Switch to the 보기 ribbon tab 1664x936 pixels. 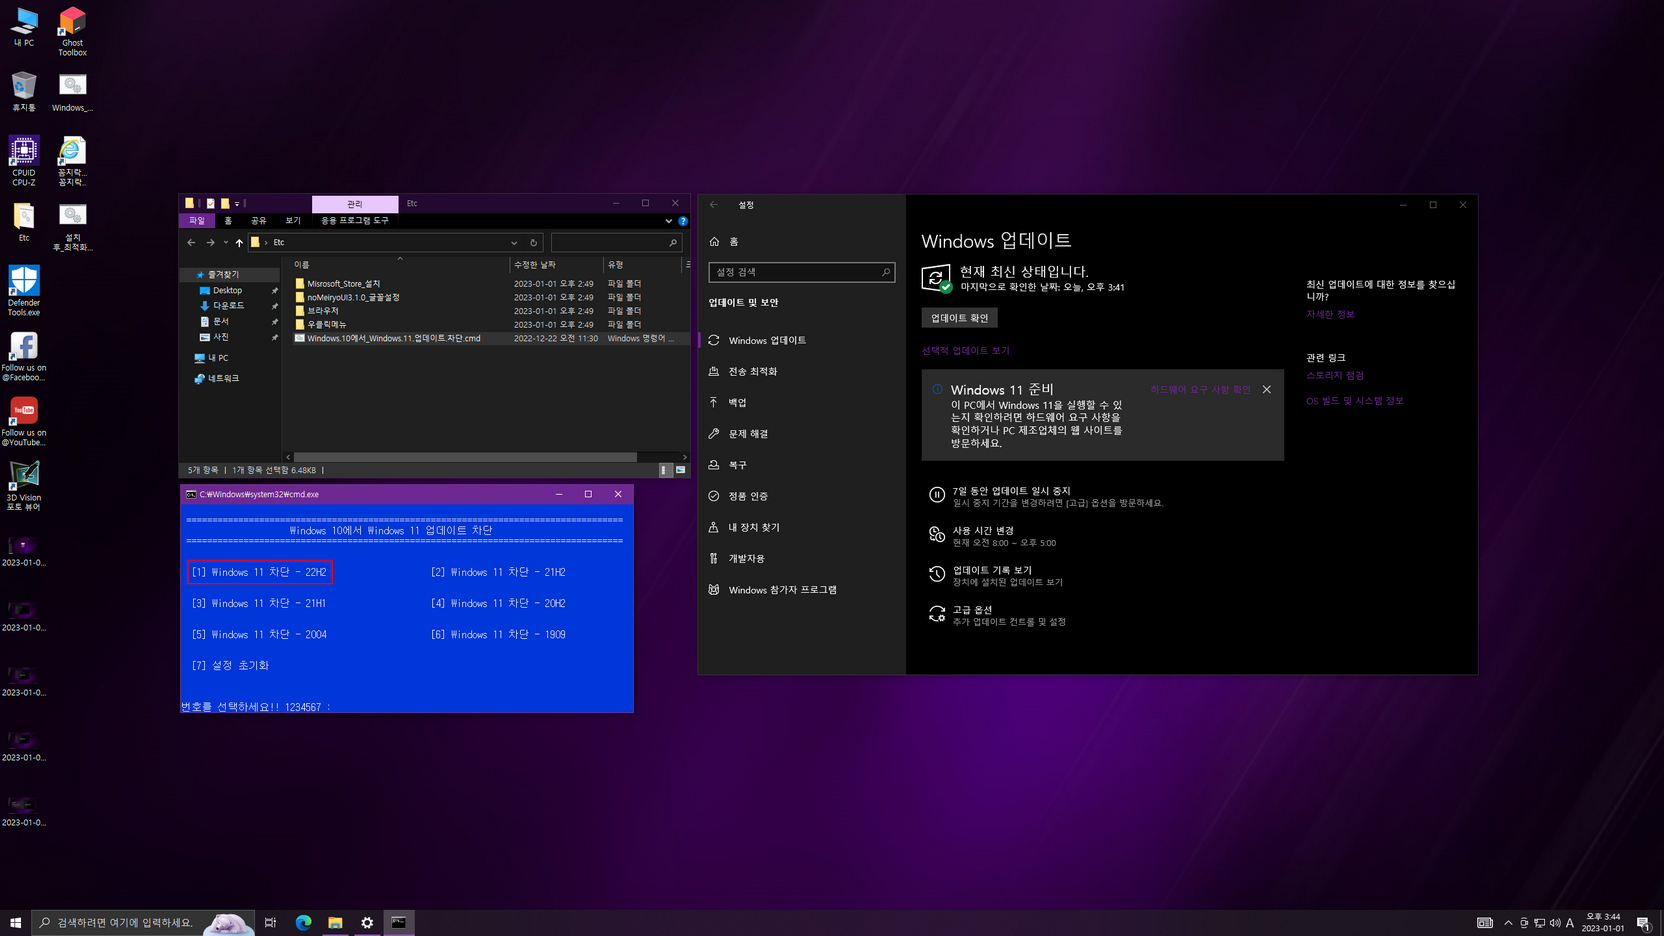click(293, 221)
